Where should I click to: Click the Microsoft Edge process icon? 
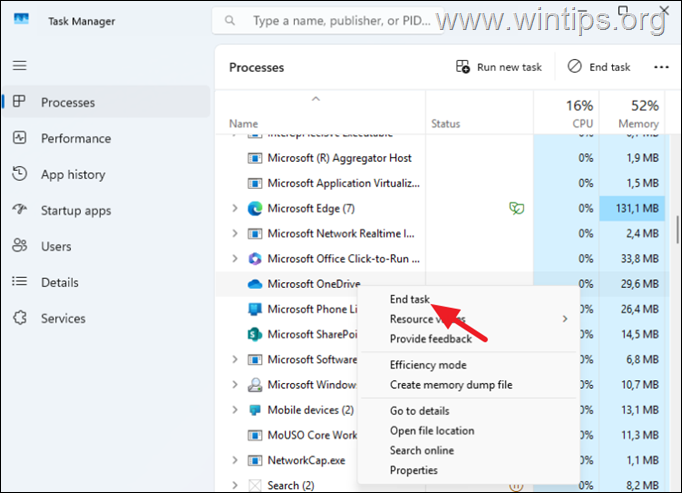click(x=254, y=208)
